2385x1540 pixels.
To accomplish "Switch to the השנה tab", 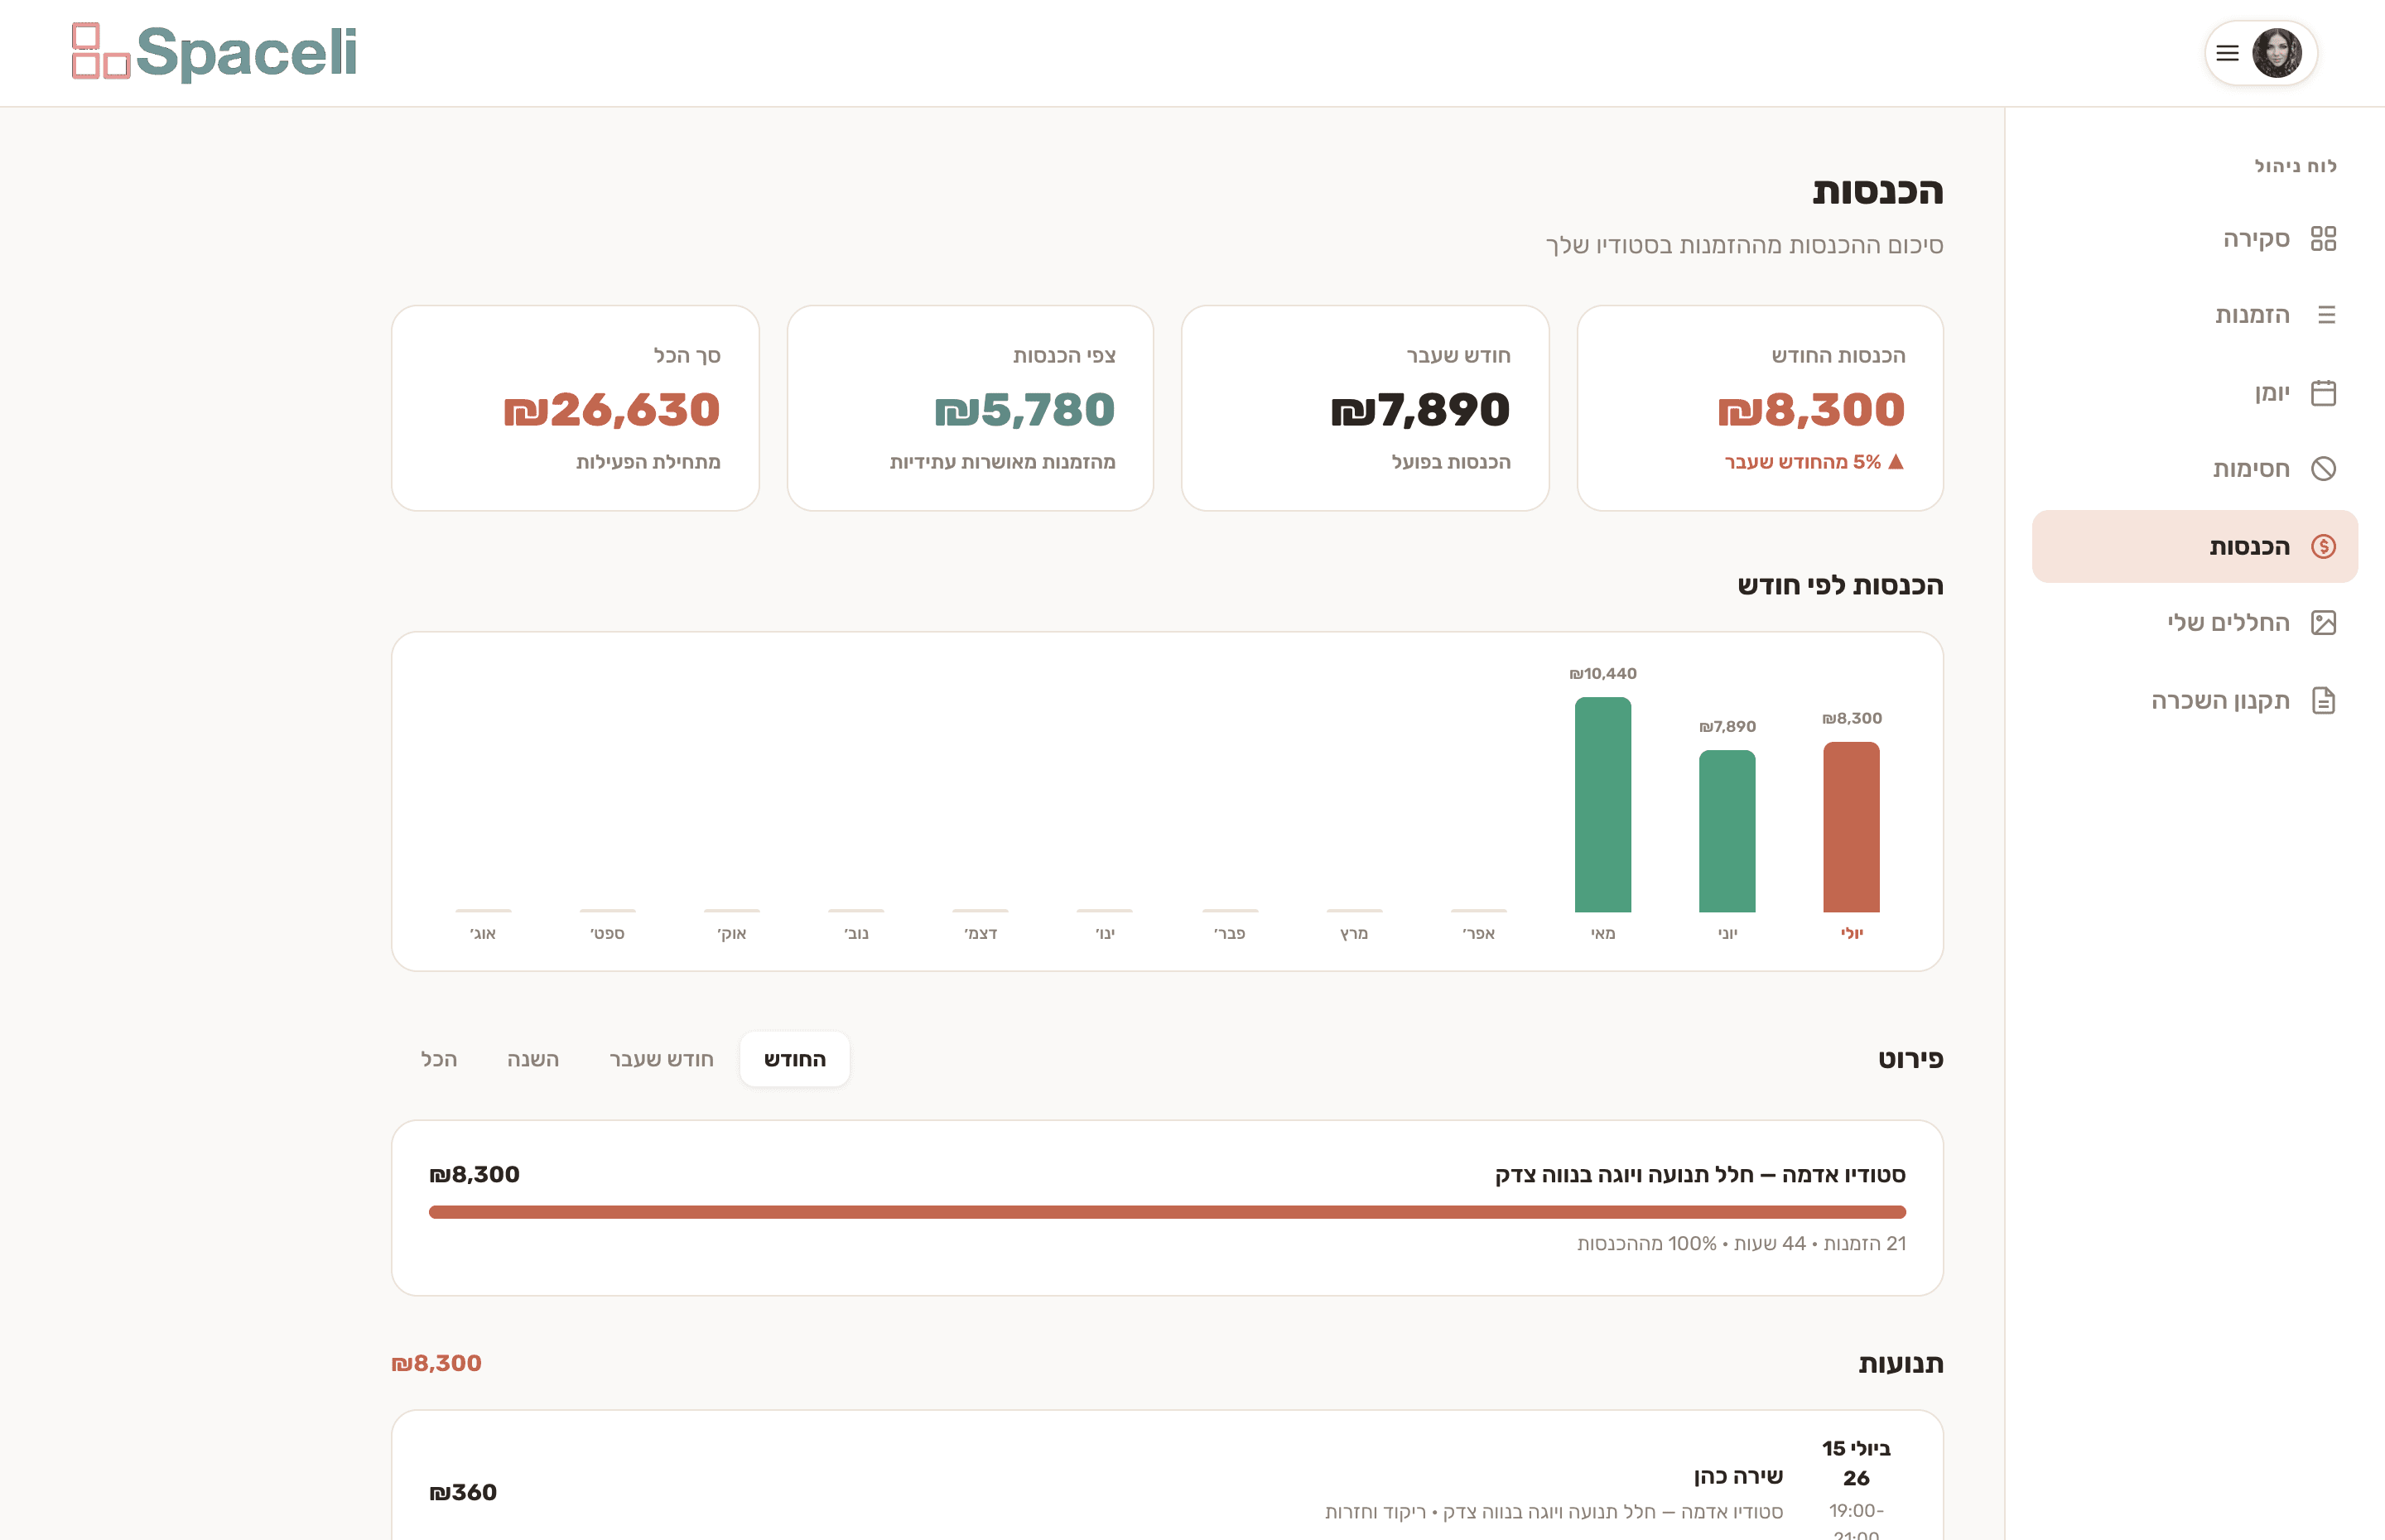I will point(533,1059).
